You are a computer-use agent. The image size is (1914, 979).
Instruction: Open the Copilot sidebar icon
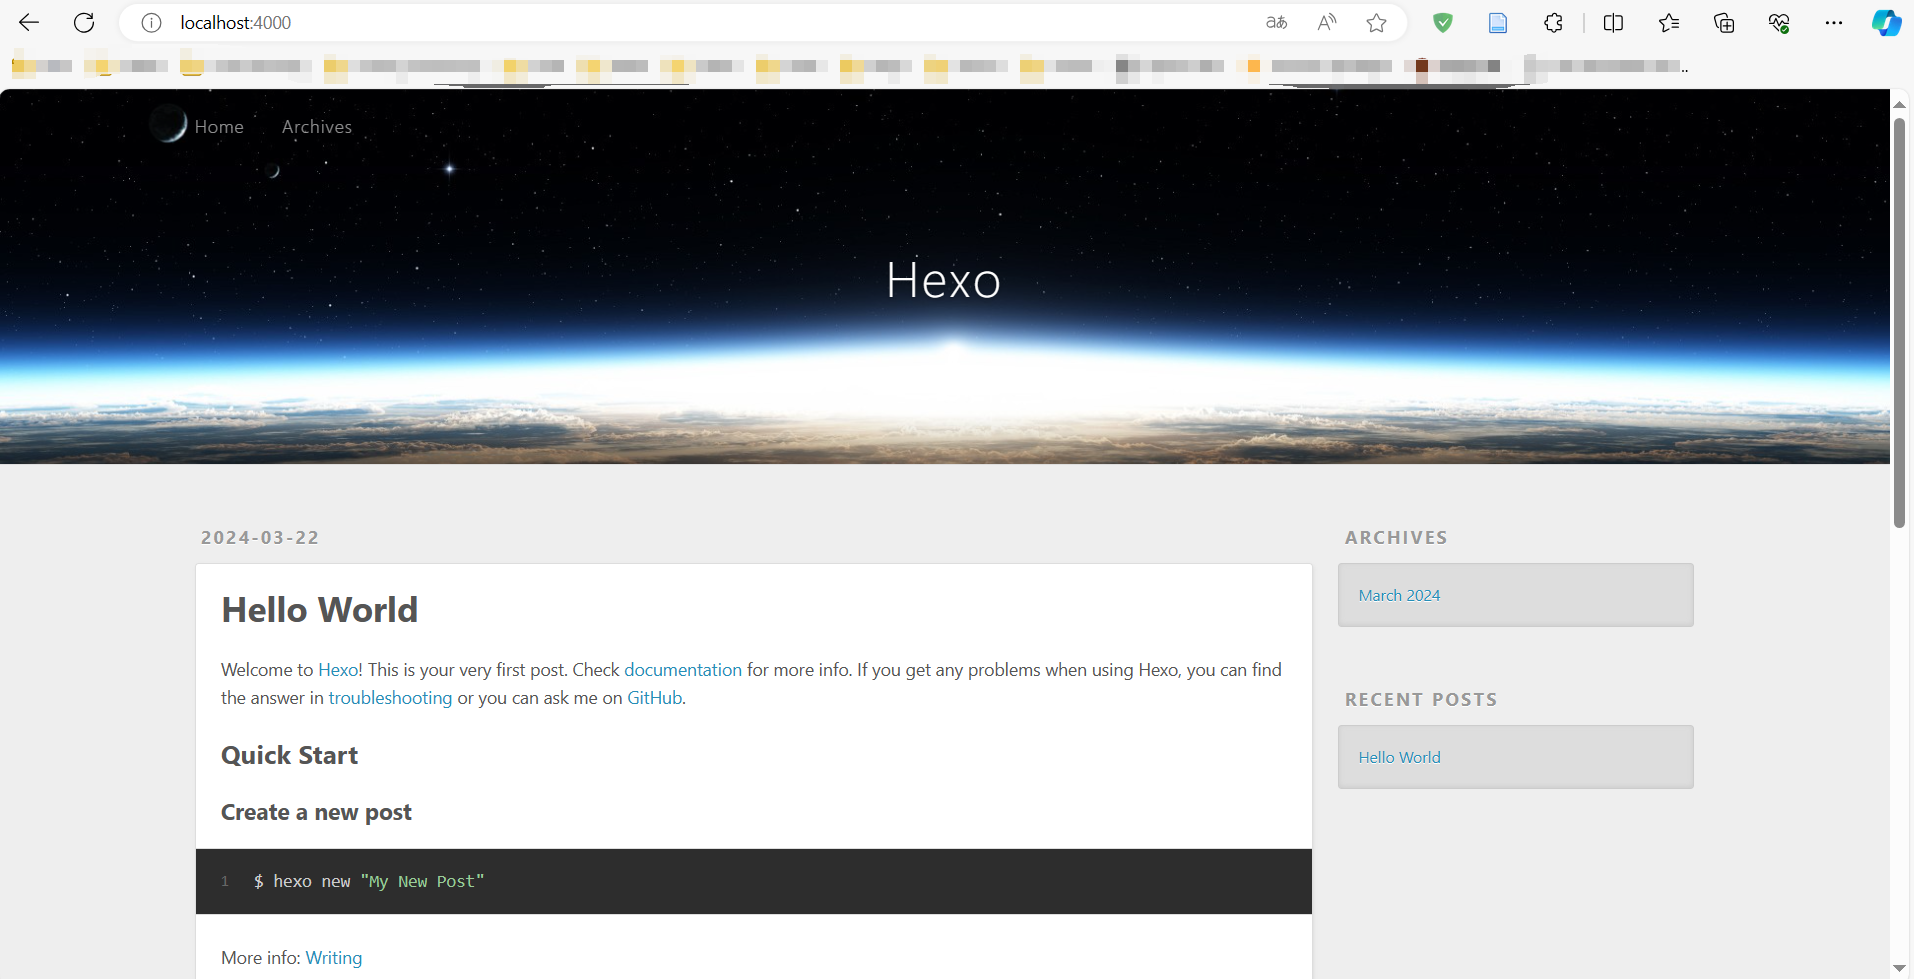1887,22
